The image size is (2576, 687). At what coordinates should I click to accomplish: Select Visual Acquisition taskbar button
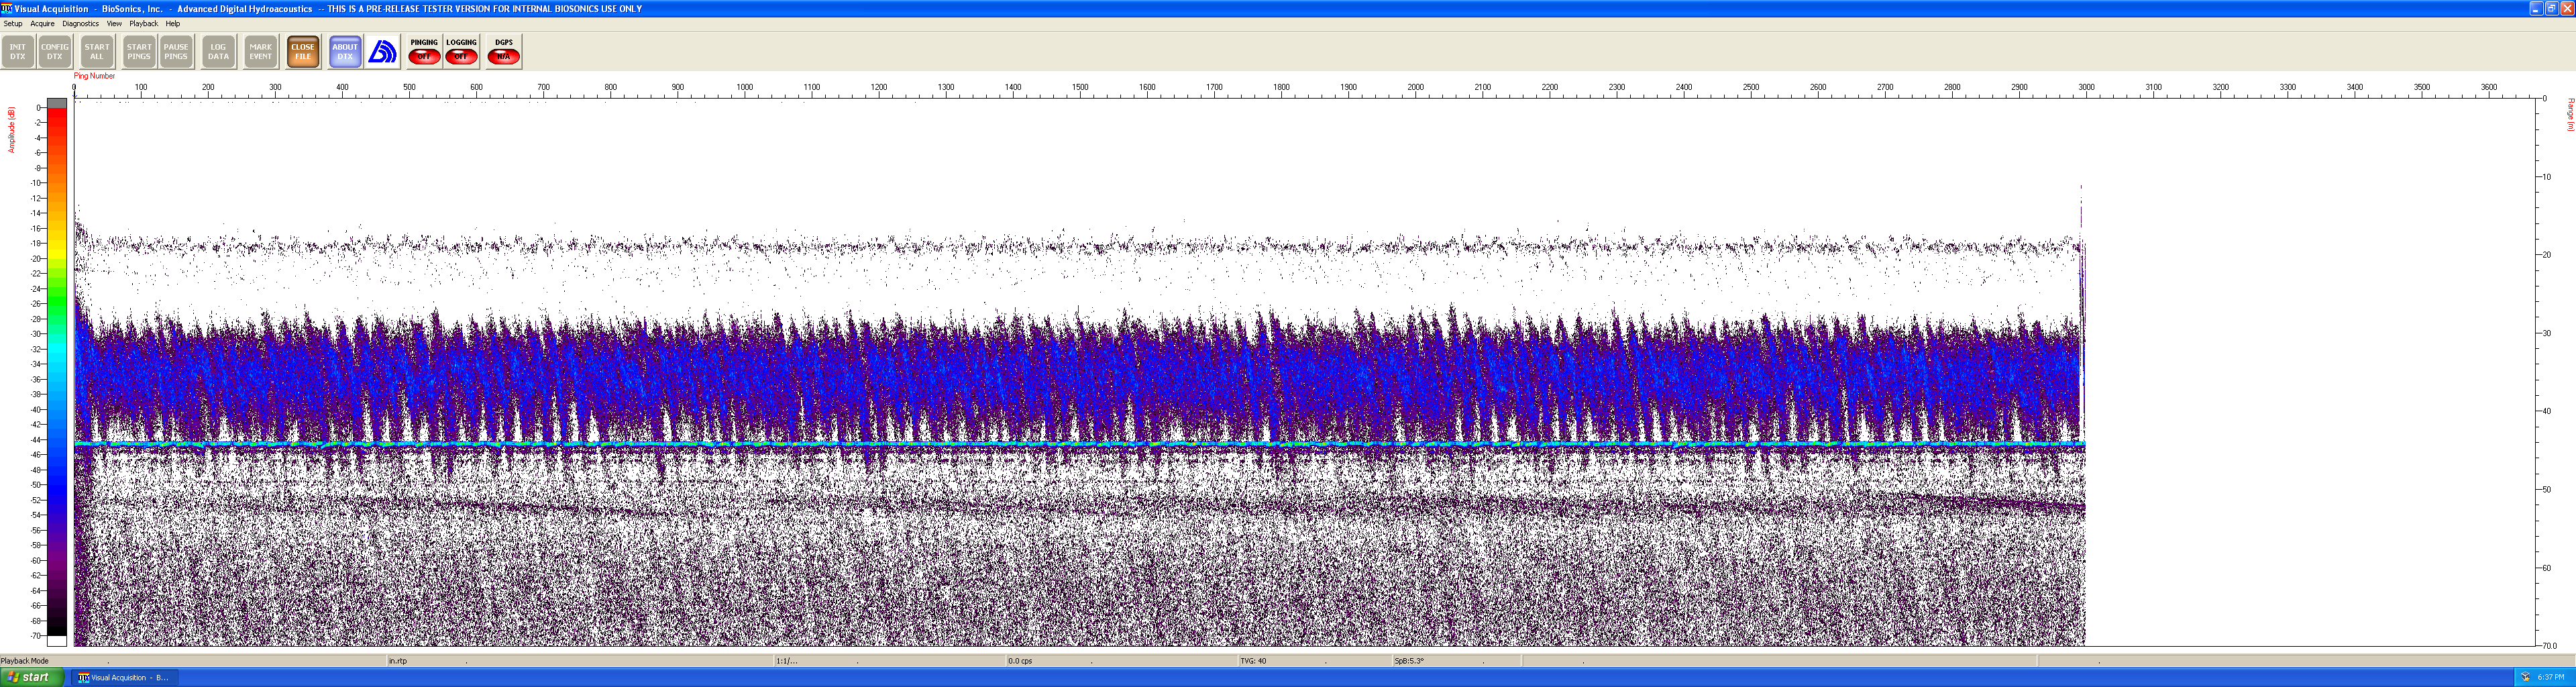[126, 678]
